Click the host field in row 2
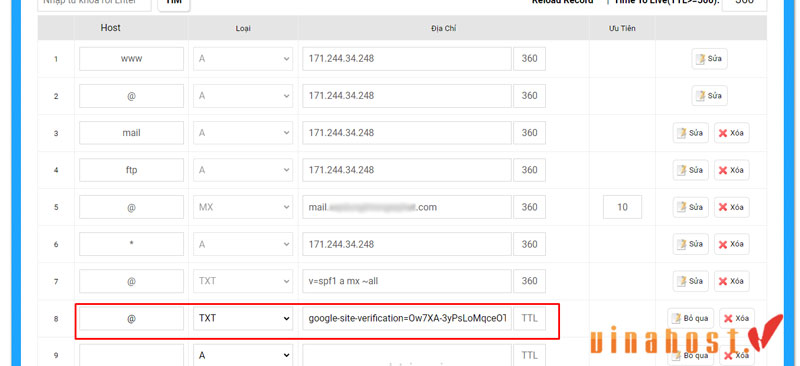Image resolution: width=800 pixels, height=366 pixels. tap(131, 95)
